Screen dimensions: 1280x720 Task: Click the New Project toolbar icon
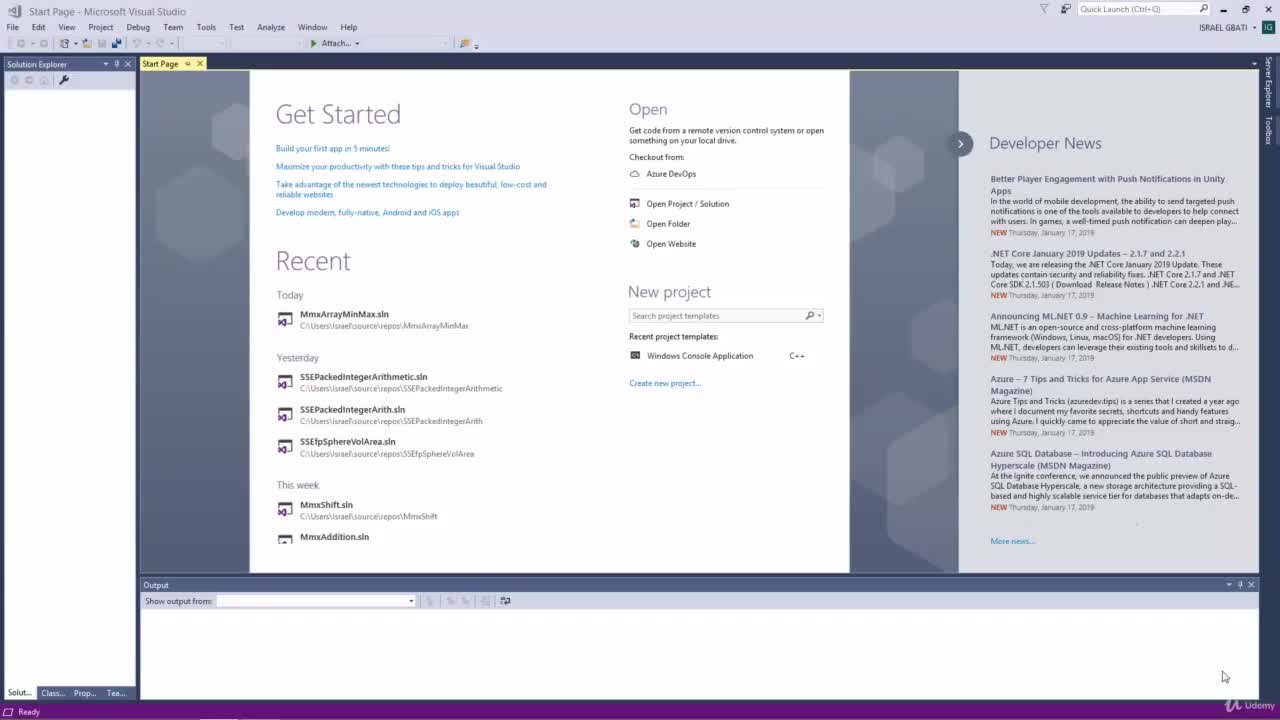pyautogui.click(x=65, y=43)
